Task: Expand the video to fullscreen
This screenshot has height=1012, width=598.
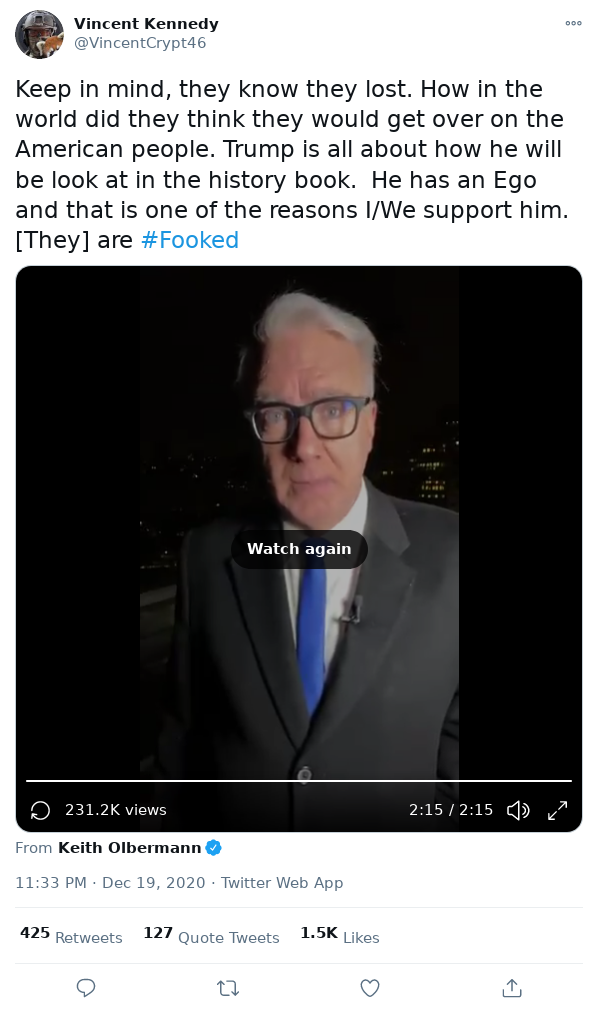Action: tap(557, 810)
